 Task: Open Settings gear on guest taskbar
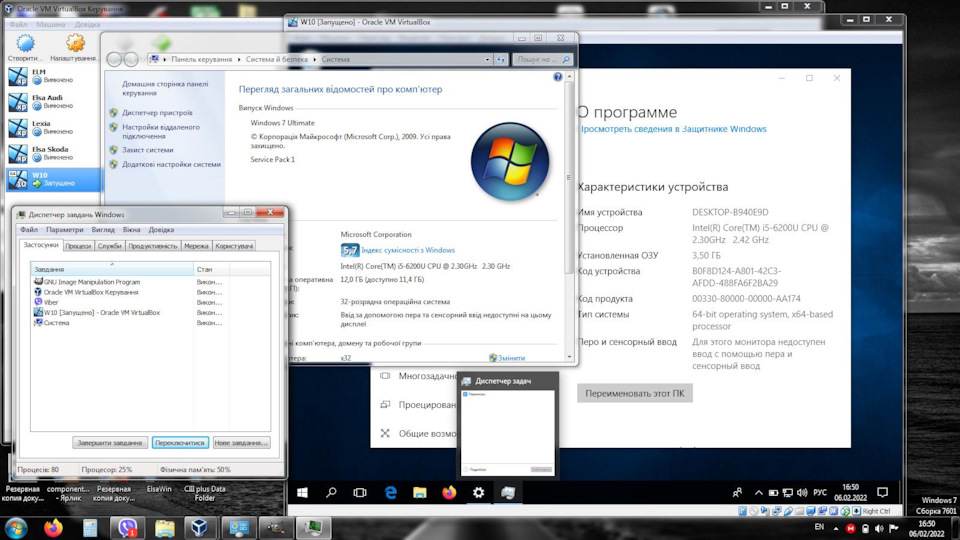(x=478, y=492)
